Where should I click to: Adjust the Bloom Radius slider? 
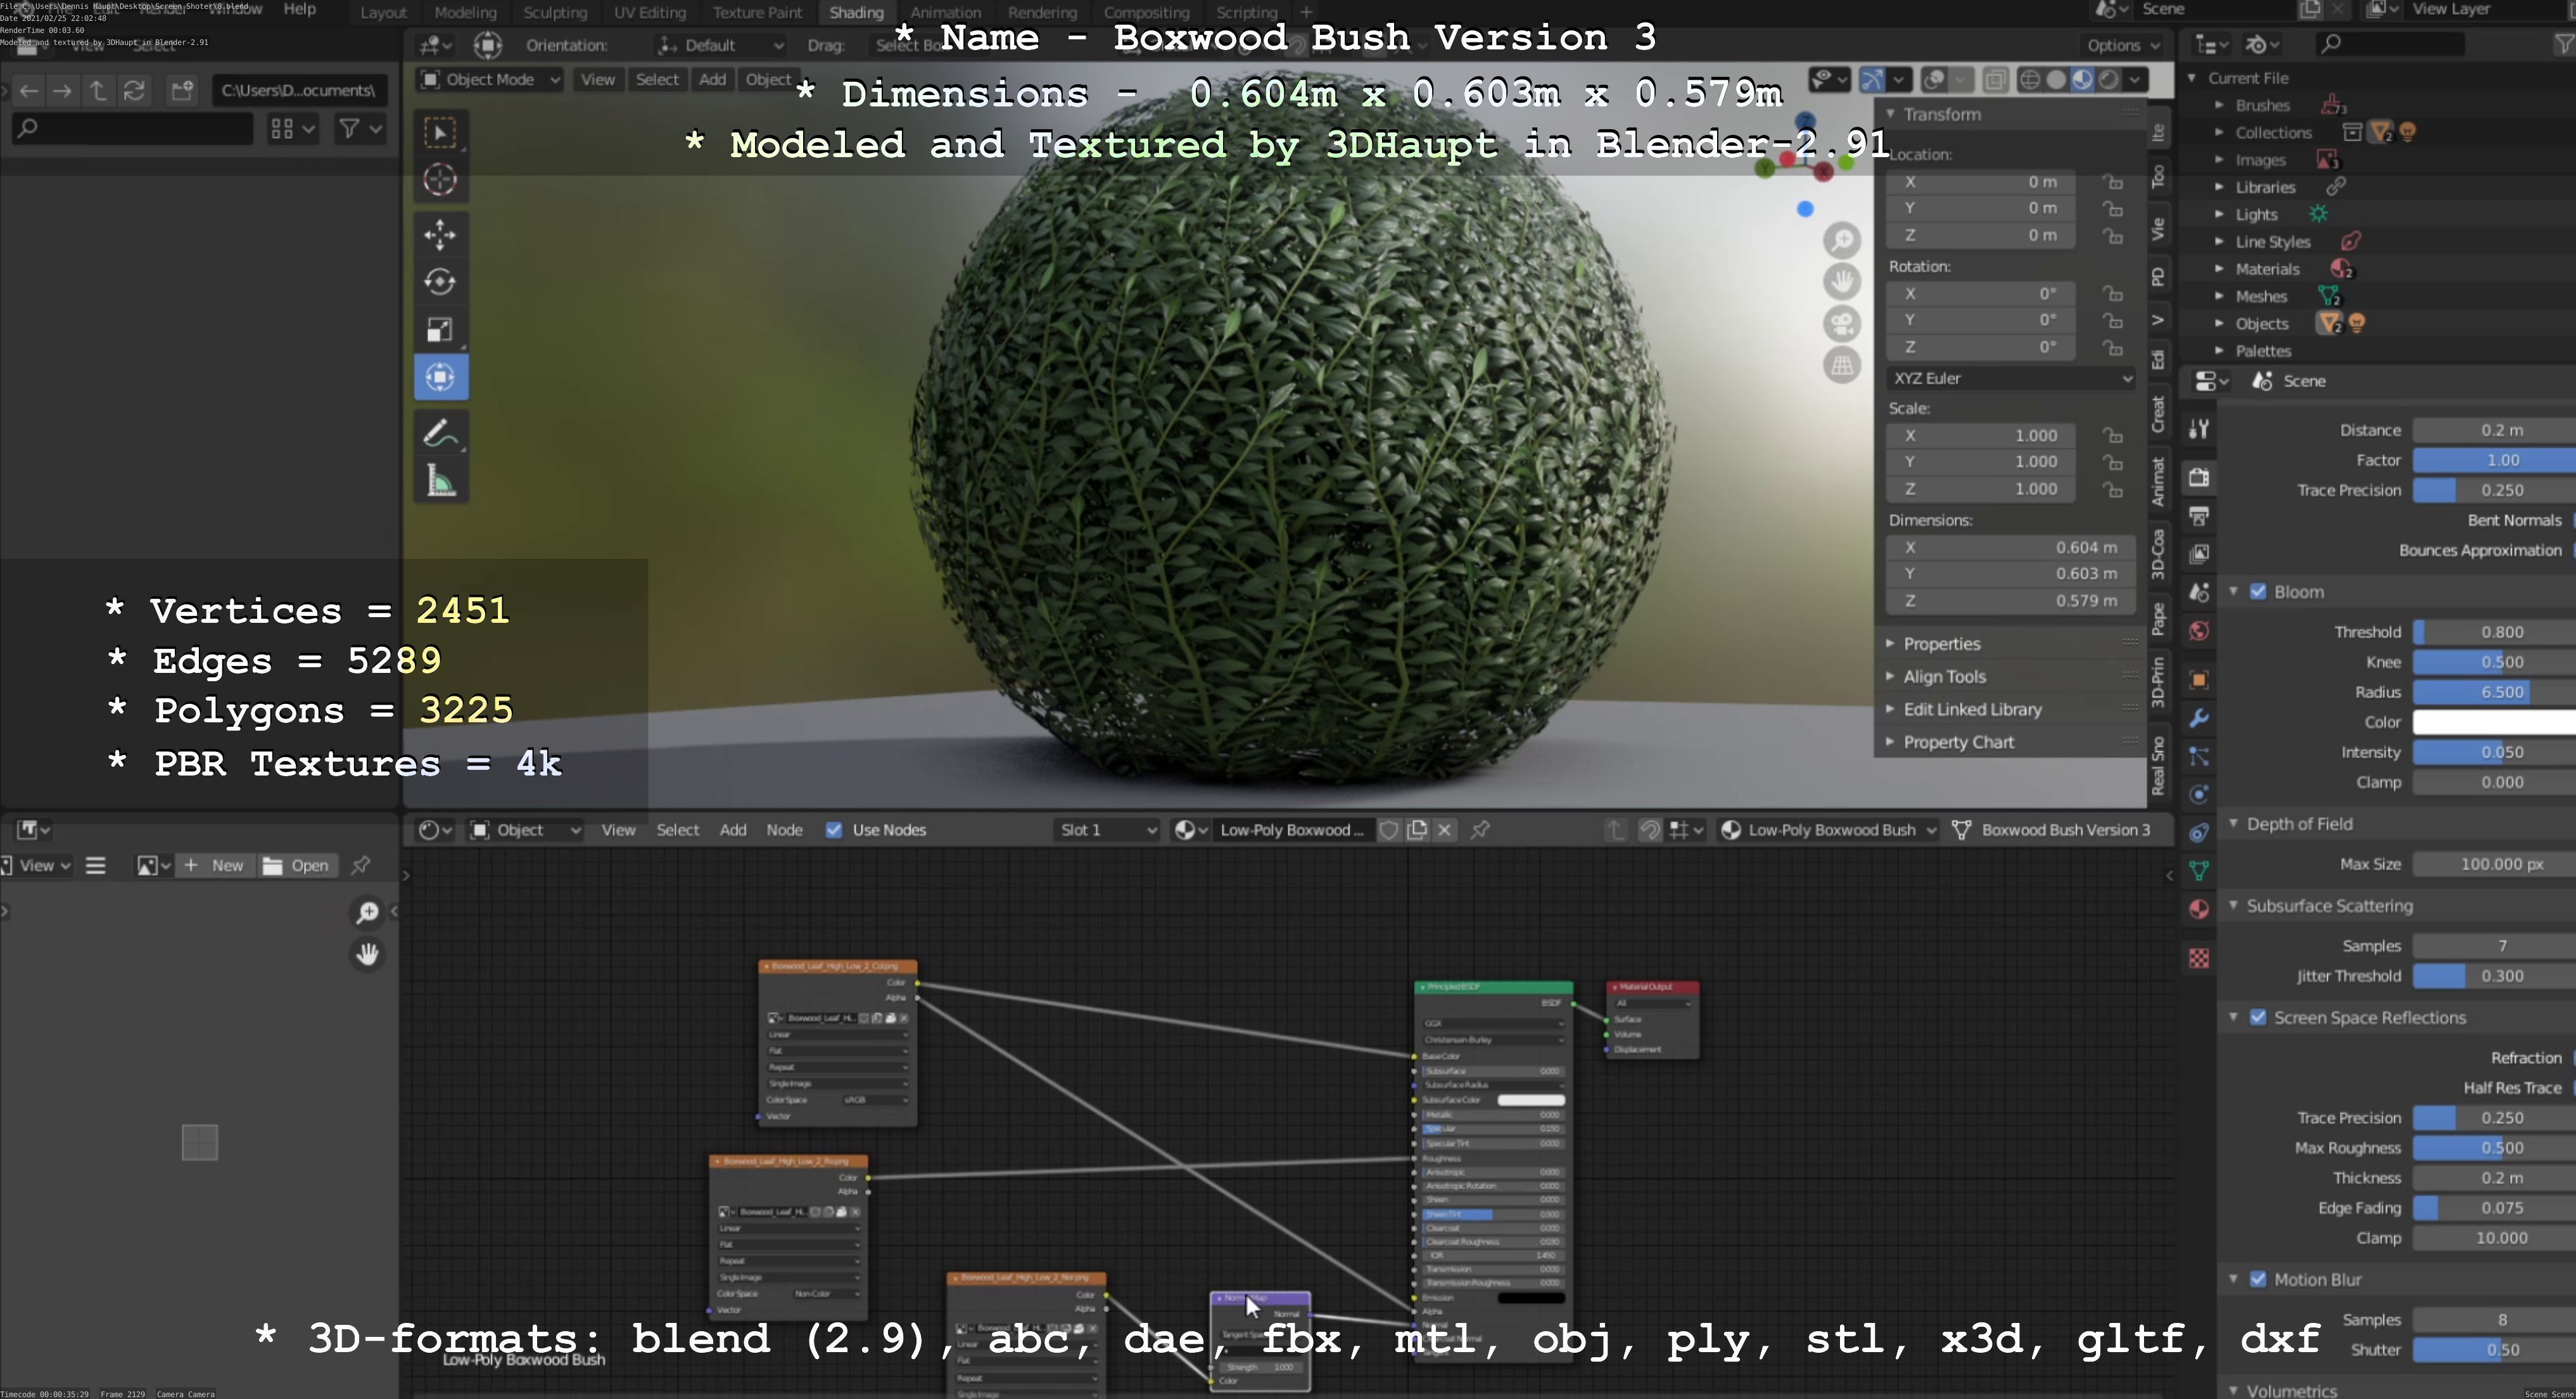pos(2494,692)
